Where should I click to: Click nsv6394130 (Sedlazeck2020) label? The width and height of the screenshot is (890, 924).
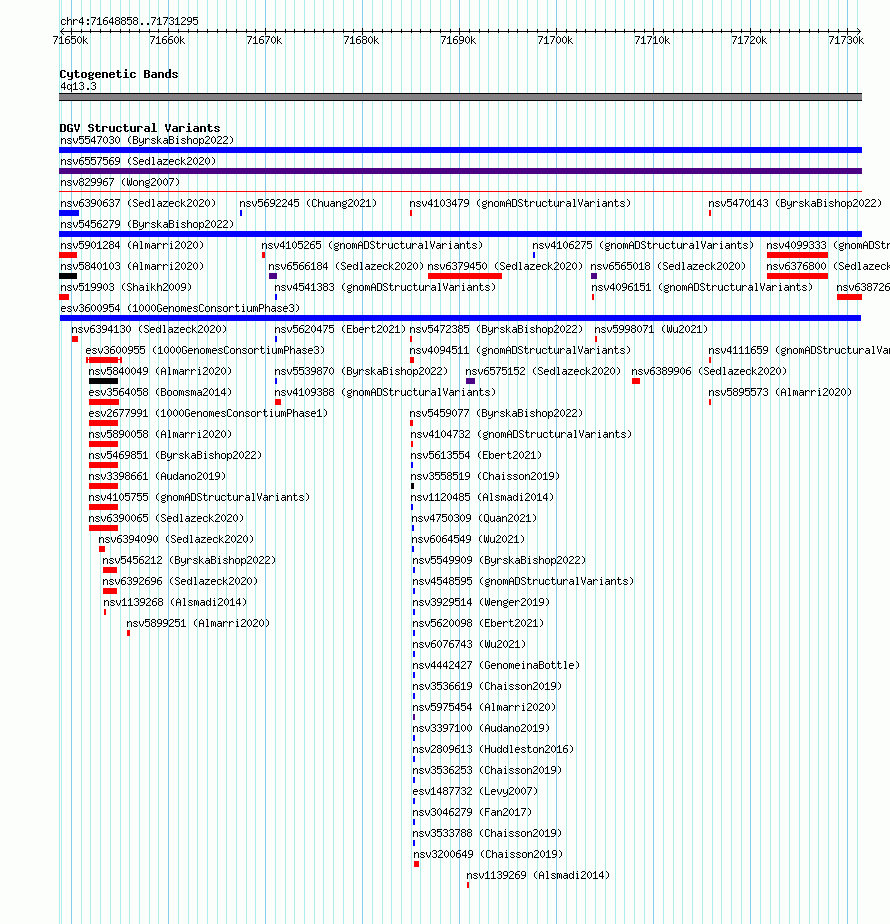pyautogui.click(x=149, y=329)
